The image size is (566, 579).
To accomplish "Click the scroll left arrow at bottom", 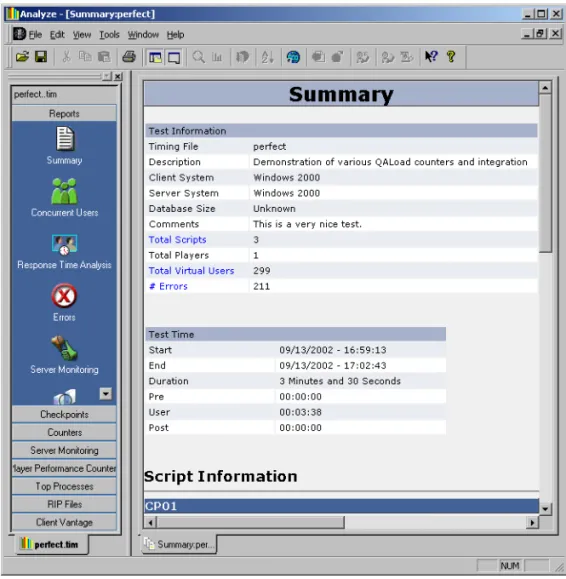I will [x=150, y=523].
